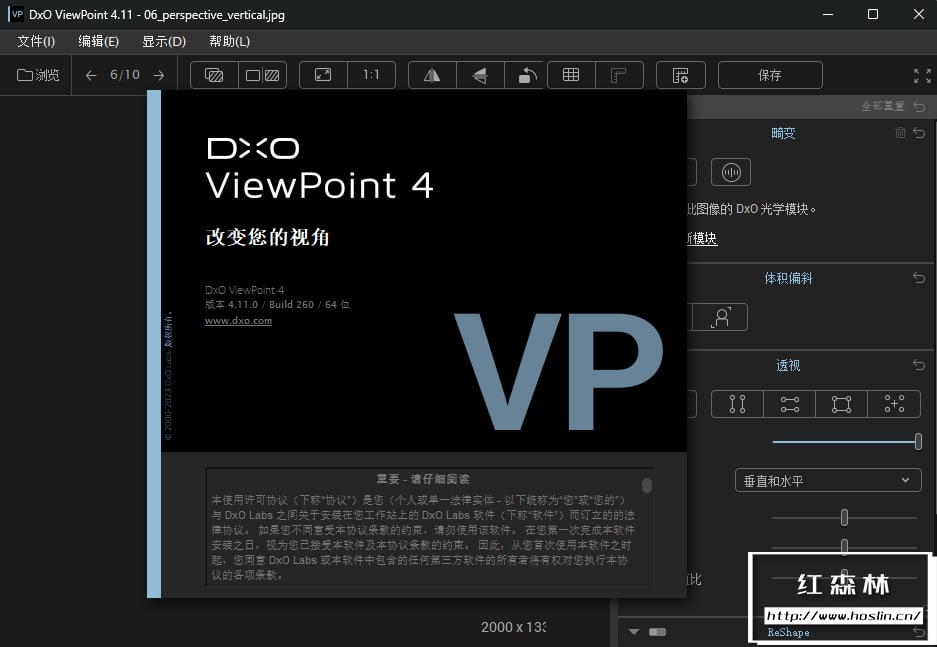Open the 文件(I) menu

(x=36, y=41)
